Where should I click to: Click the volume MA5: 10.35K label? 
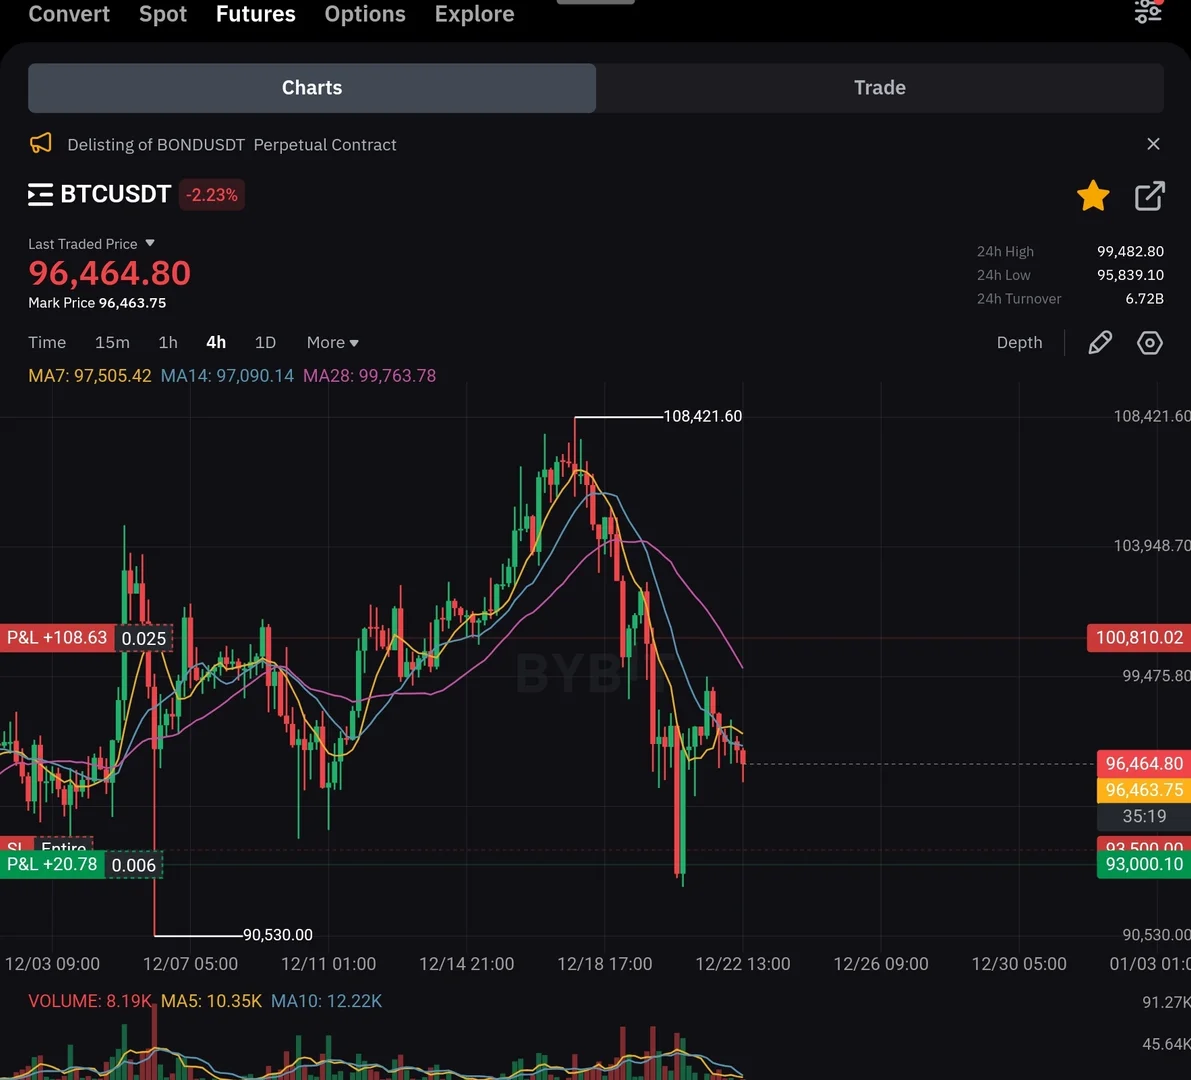211,1001
